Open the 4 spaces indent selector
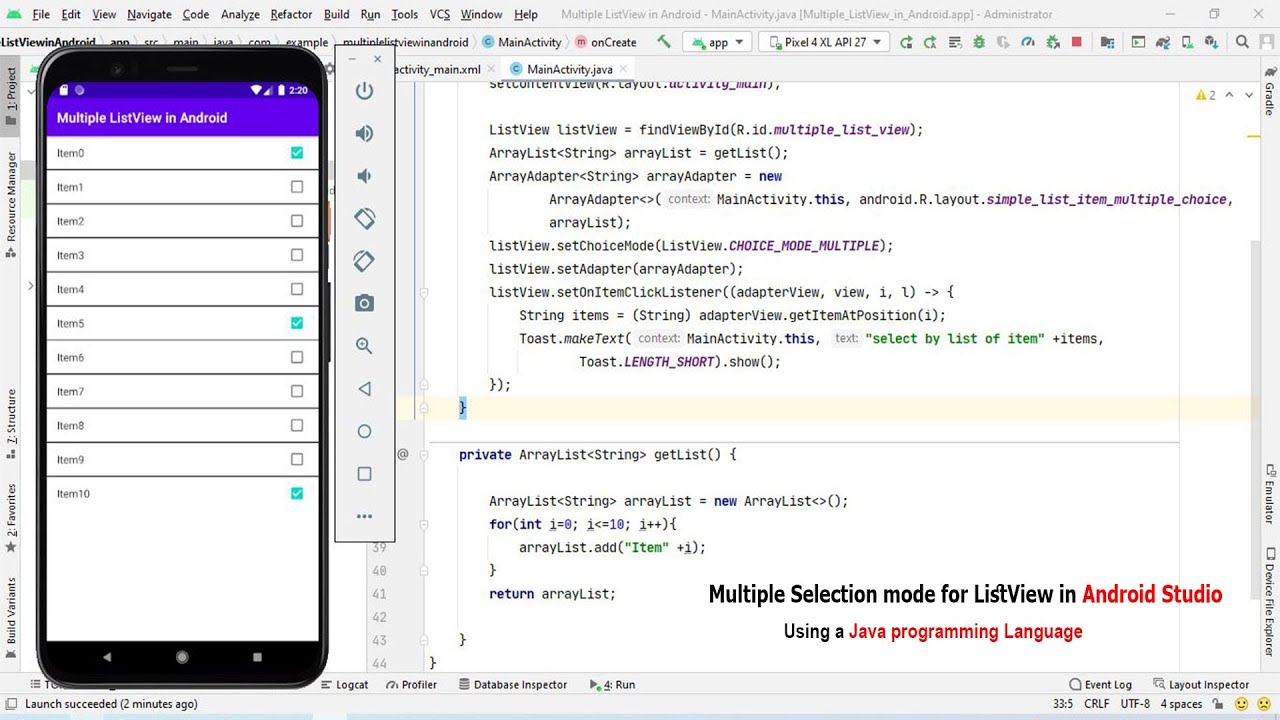Screen dimensions: 1280x720 point(1181,704)
